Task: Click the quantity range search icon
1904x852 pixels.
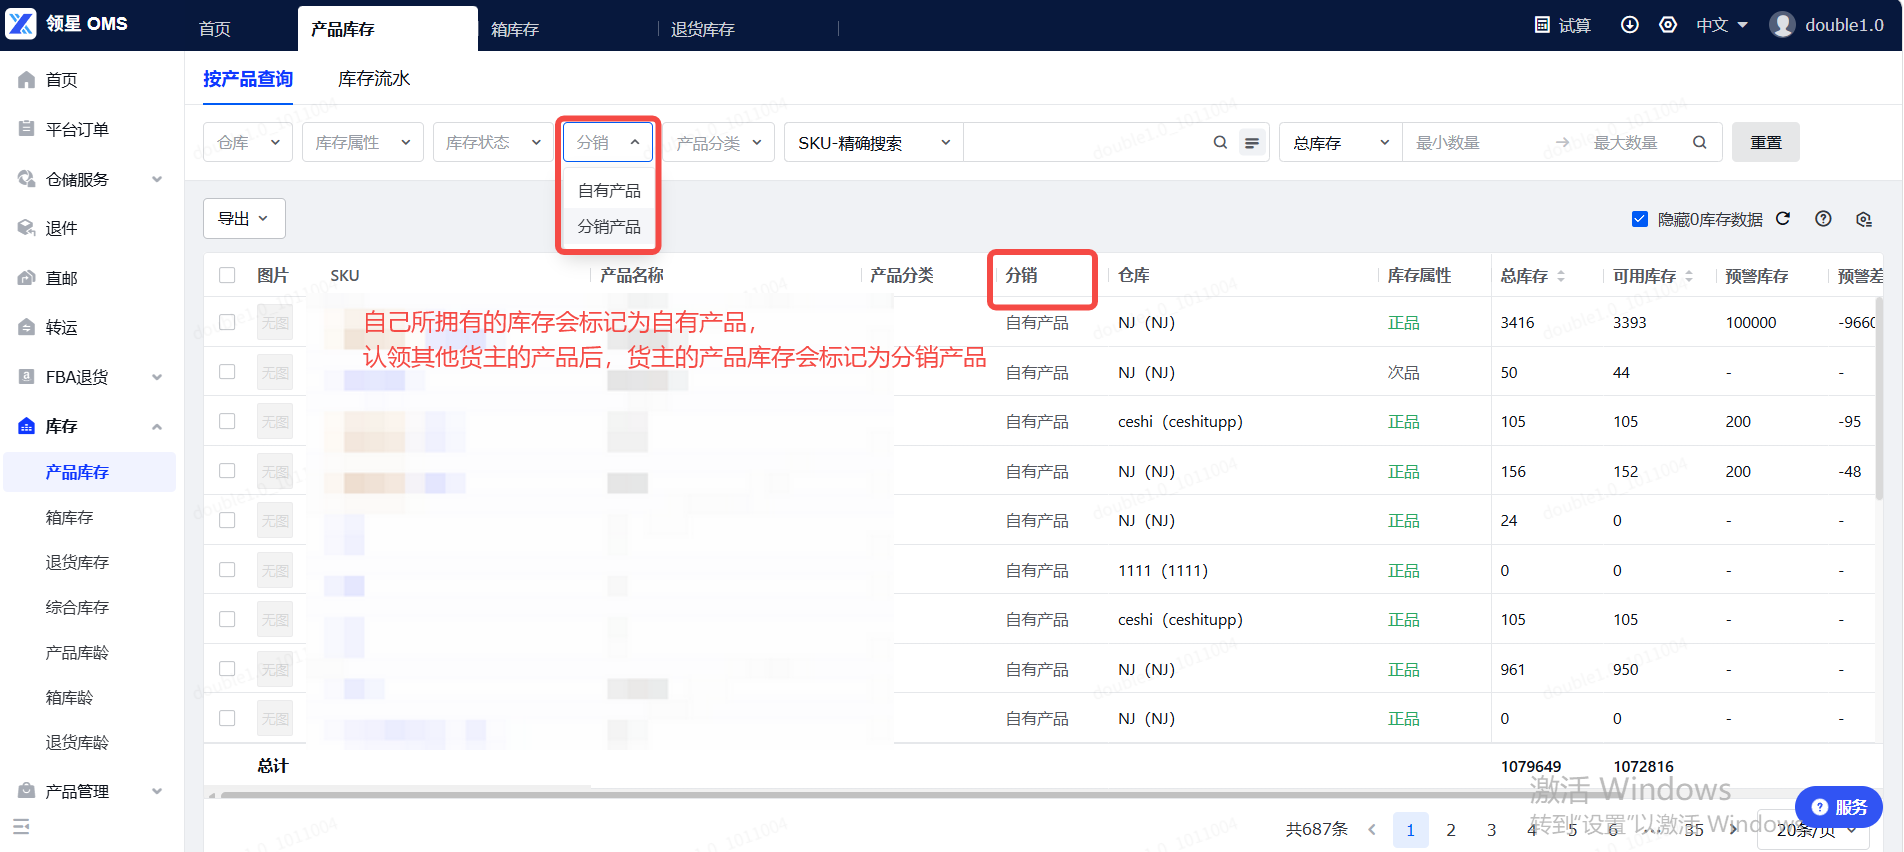Action: (x=1699, y=143)
